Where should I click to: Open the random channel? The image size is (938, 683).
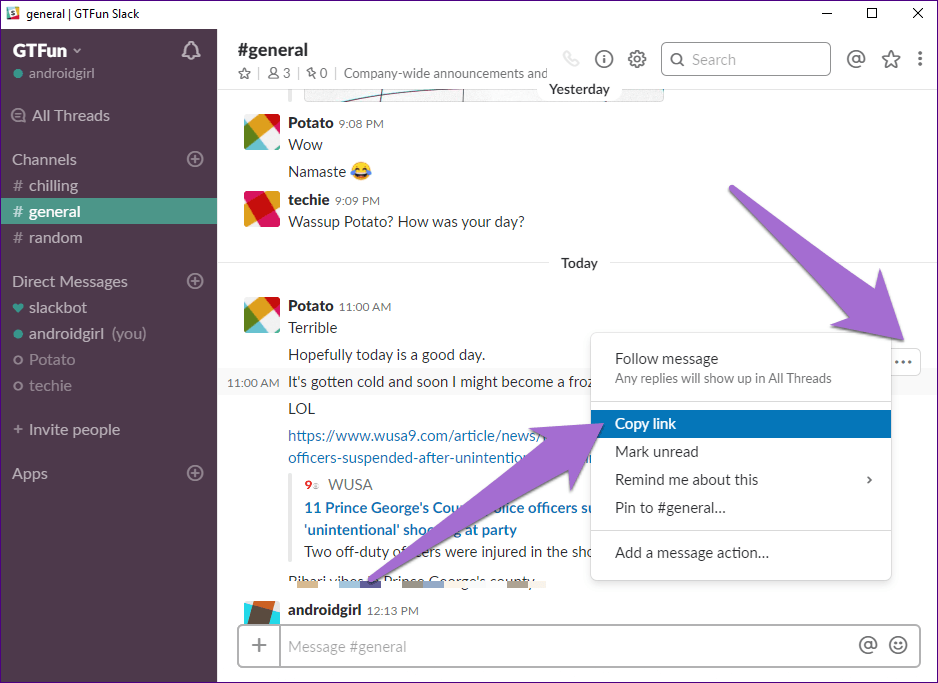tap(108, 237)
